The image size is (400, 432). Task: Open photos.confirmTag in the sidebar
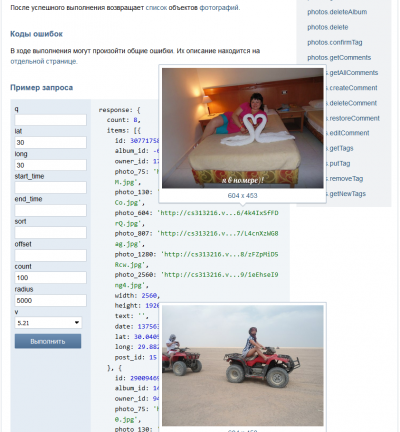[335, 42]
